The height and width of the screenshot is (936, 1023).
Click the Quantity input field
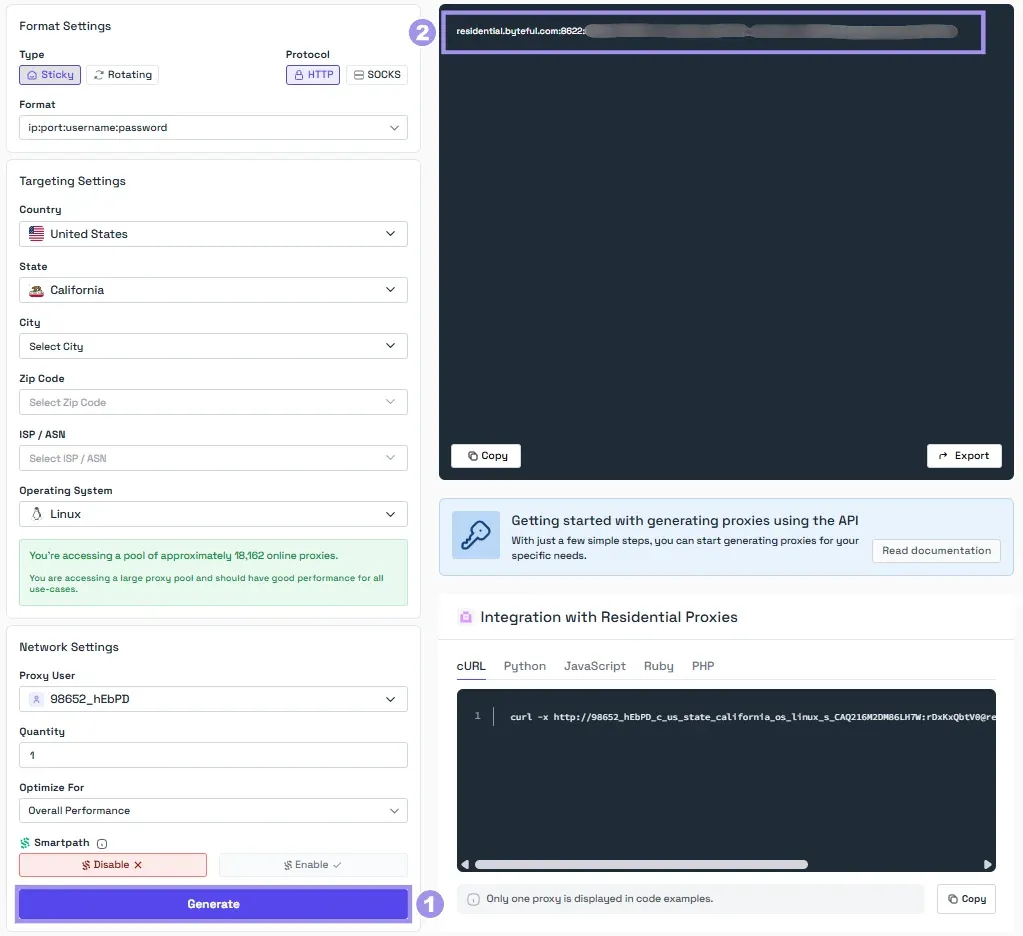pos(213,755)
